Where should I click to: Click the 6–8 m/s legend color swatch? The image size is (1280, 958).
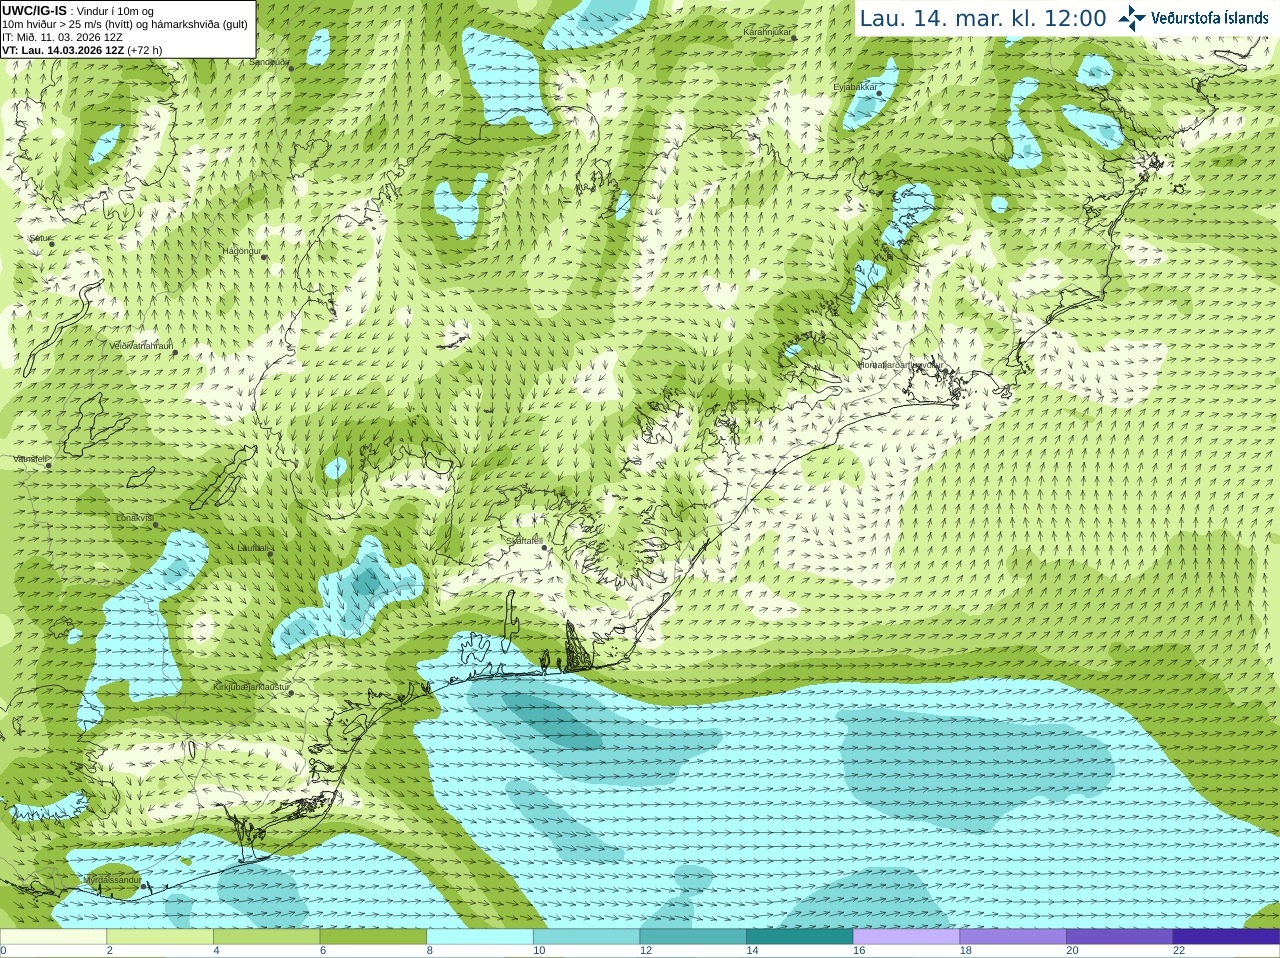[x=373, y=937]
